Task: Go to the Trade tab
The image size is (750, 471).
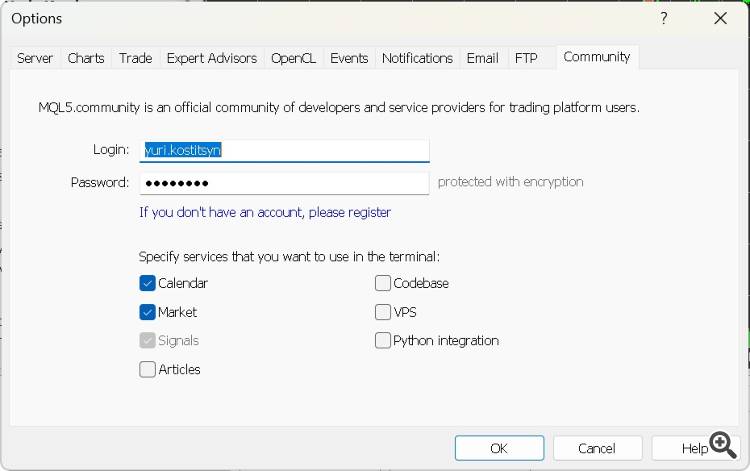Action: [x=136, y=58]
